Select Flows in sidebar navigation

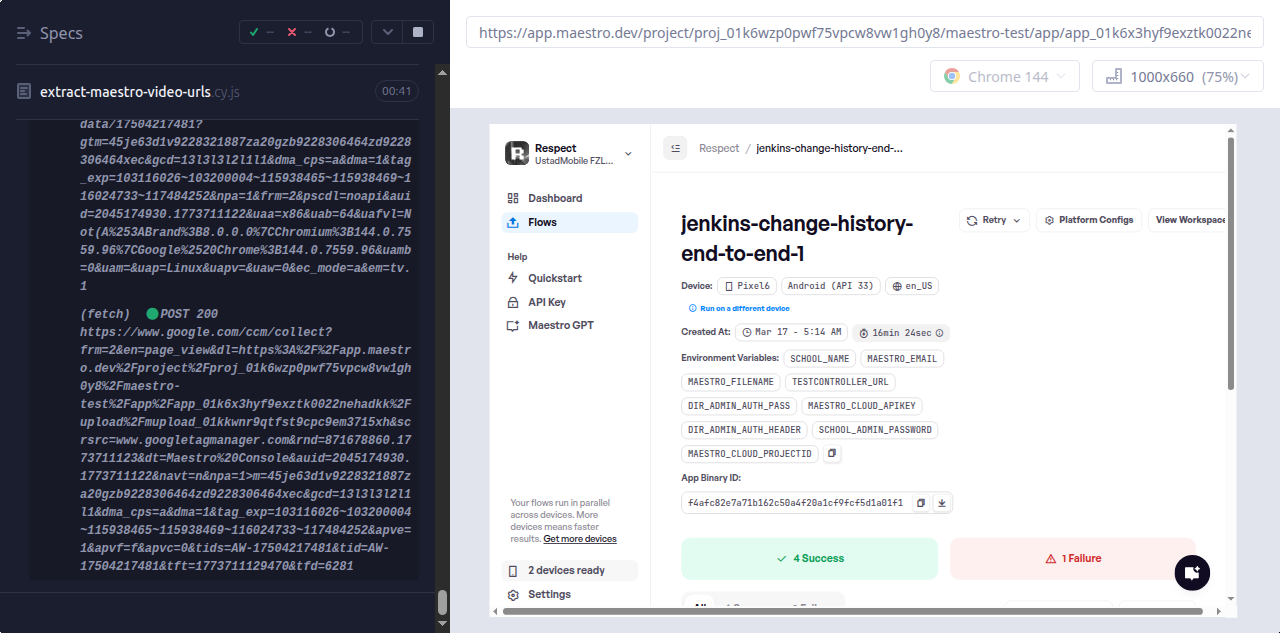tap(542, 222)
